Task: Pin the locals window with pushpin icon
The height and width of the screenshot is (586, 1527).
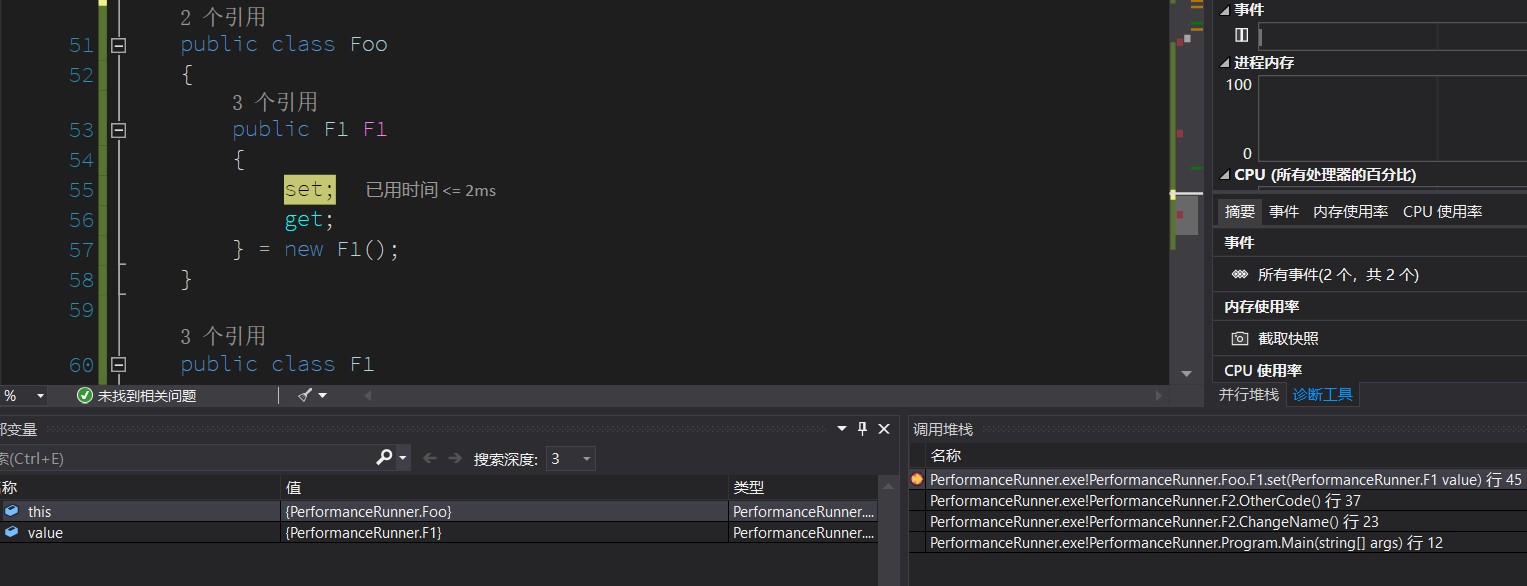Action: (x=863, y=429)
